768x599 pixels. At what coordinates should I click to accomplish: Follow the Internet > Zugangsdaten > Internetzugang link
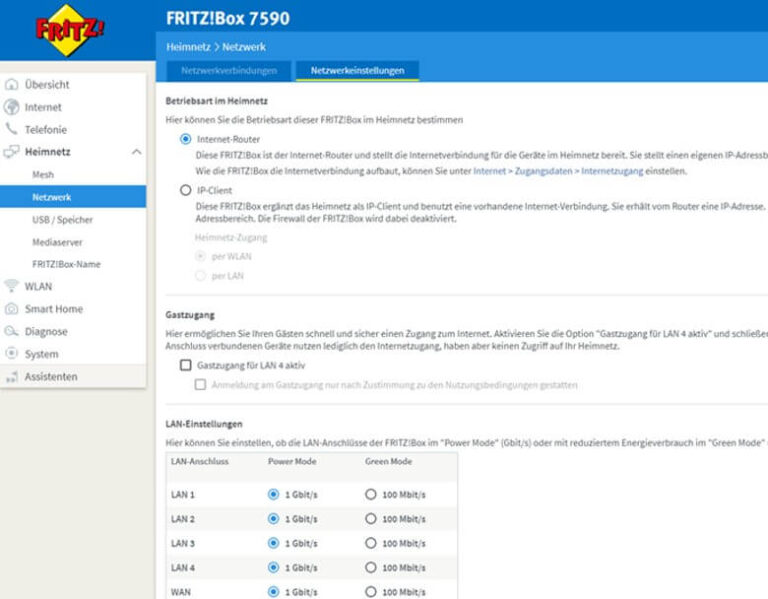pyautogui.click(x=565, y=171)
